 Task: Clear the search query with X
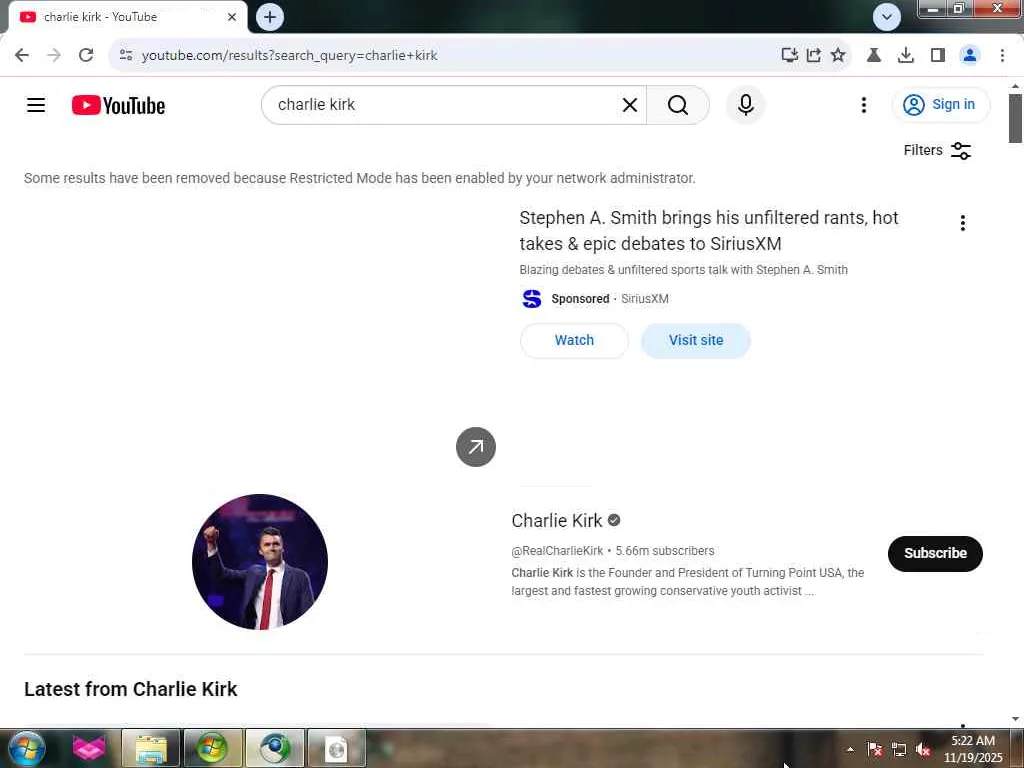pyautogui.click(x=630, y=104)
